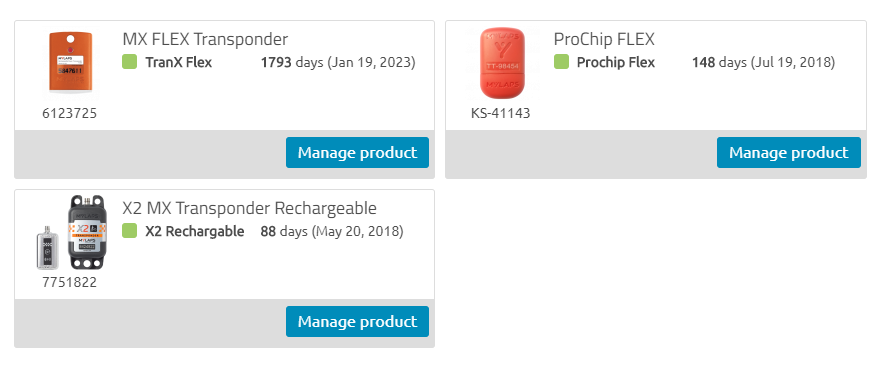Open X2 MX Transponder Rechargeable title
The image size is (894, 386).
(250, 209)
